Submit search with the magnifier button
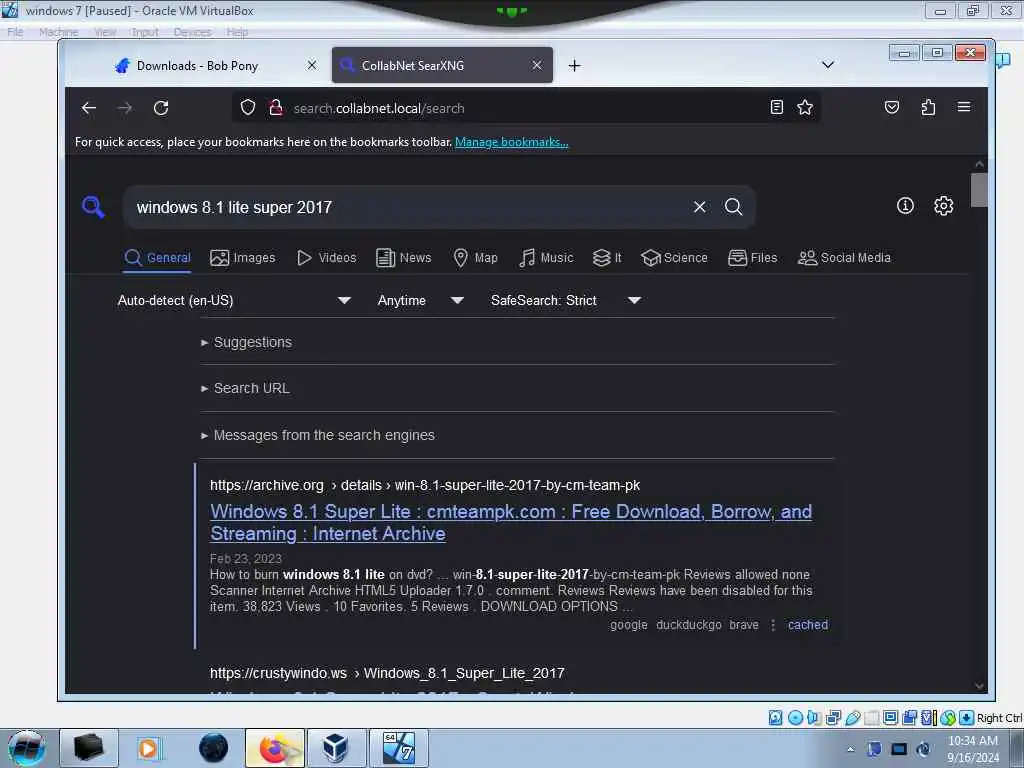 tap(733, 207)
